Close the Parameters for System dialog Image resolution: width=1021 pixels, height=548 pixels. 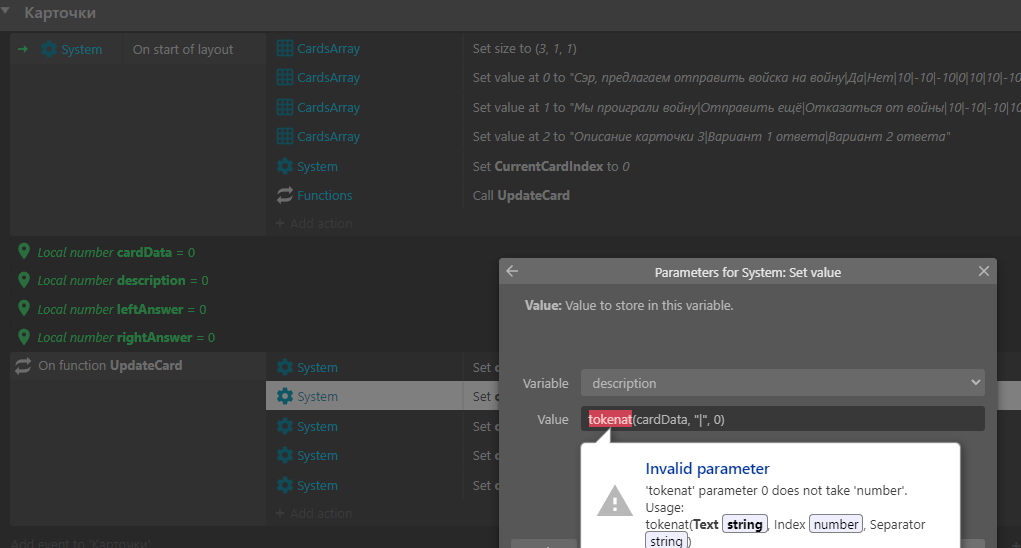click(x=983, y=271)
